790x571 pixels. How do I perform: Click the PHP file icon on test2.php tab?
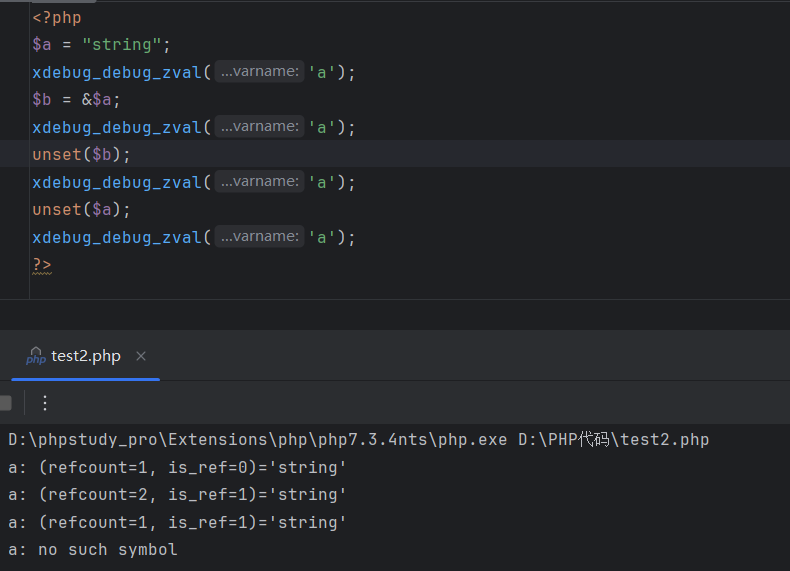[36, 357]
